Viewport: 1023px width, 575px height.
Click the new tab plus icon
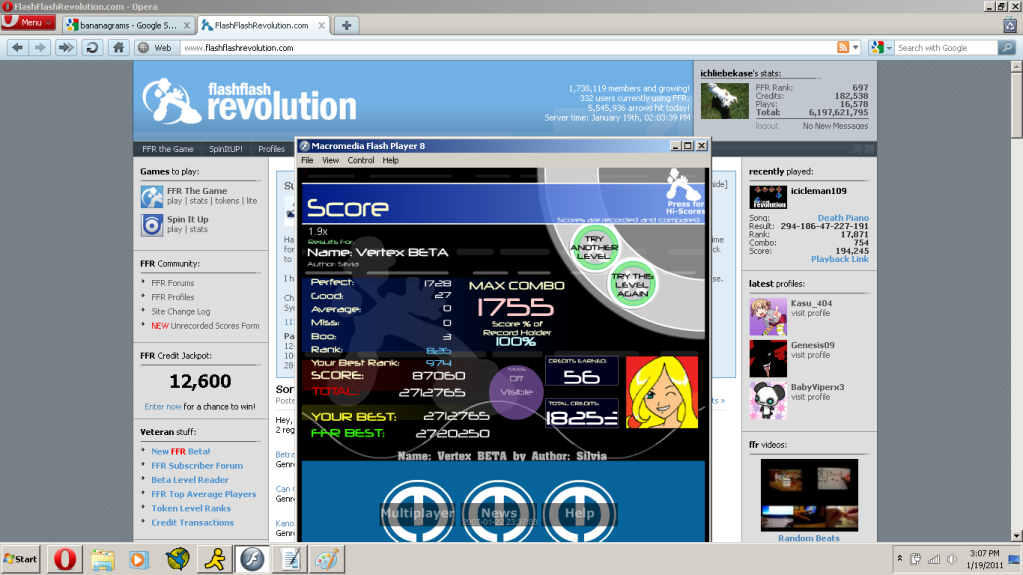(346, 25)
